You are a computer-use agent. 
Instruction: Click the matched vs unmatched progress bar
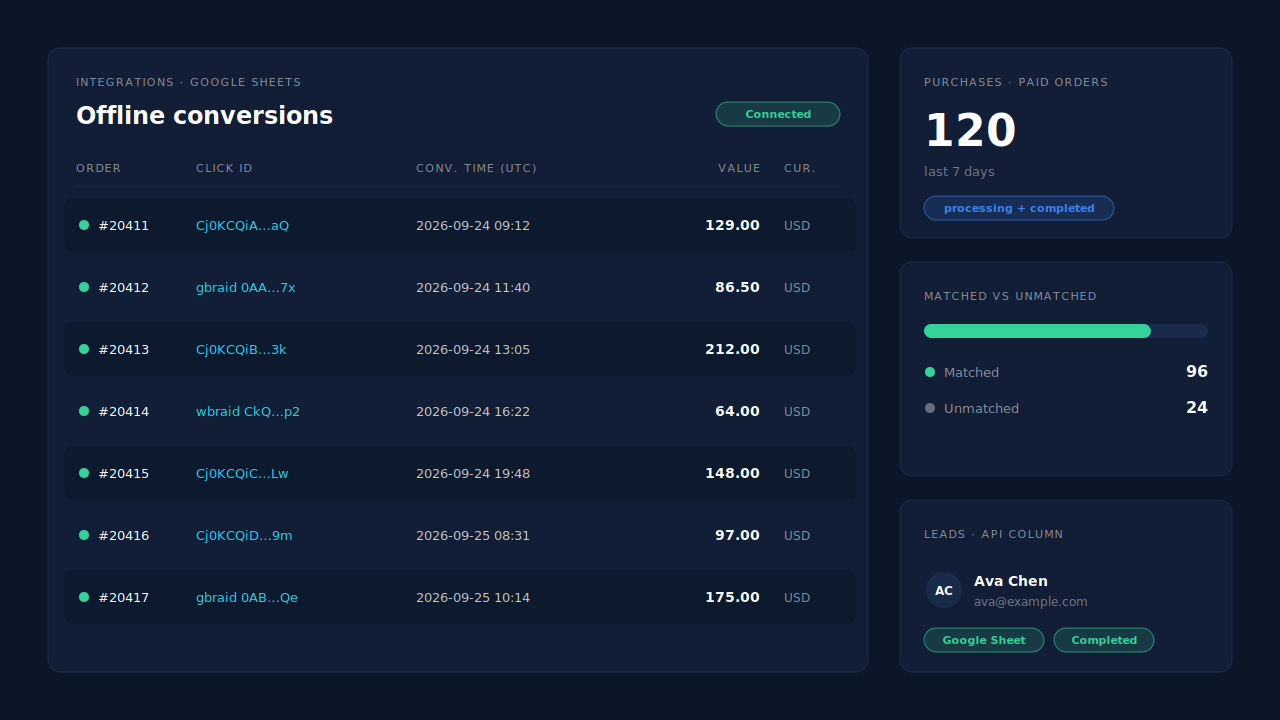pyautogui.click(x=1066, y=331)
